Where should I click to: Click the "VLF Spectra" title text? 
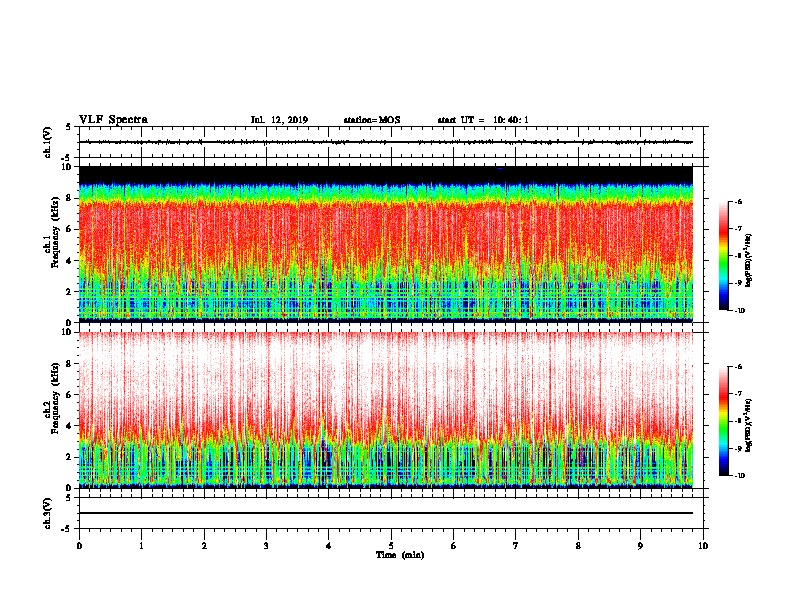113,120
